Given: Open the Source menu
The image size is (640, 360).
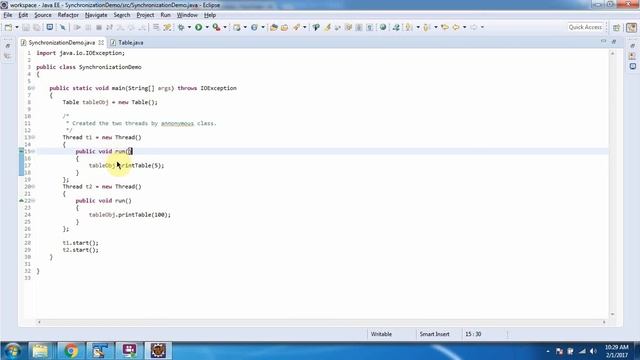Looking at the screenshot, I should 43,15.
